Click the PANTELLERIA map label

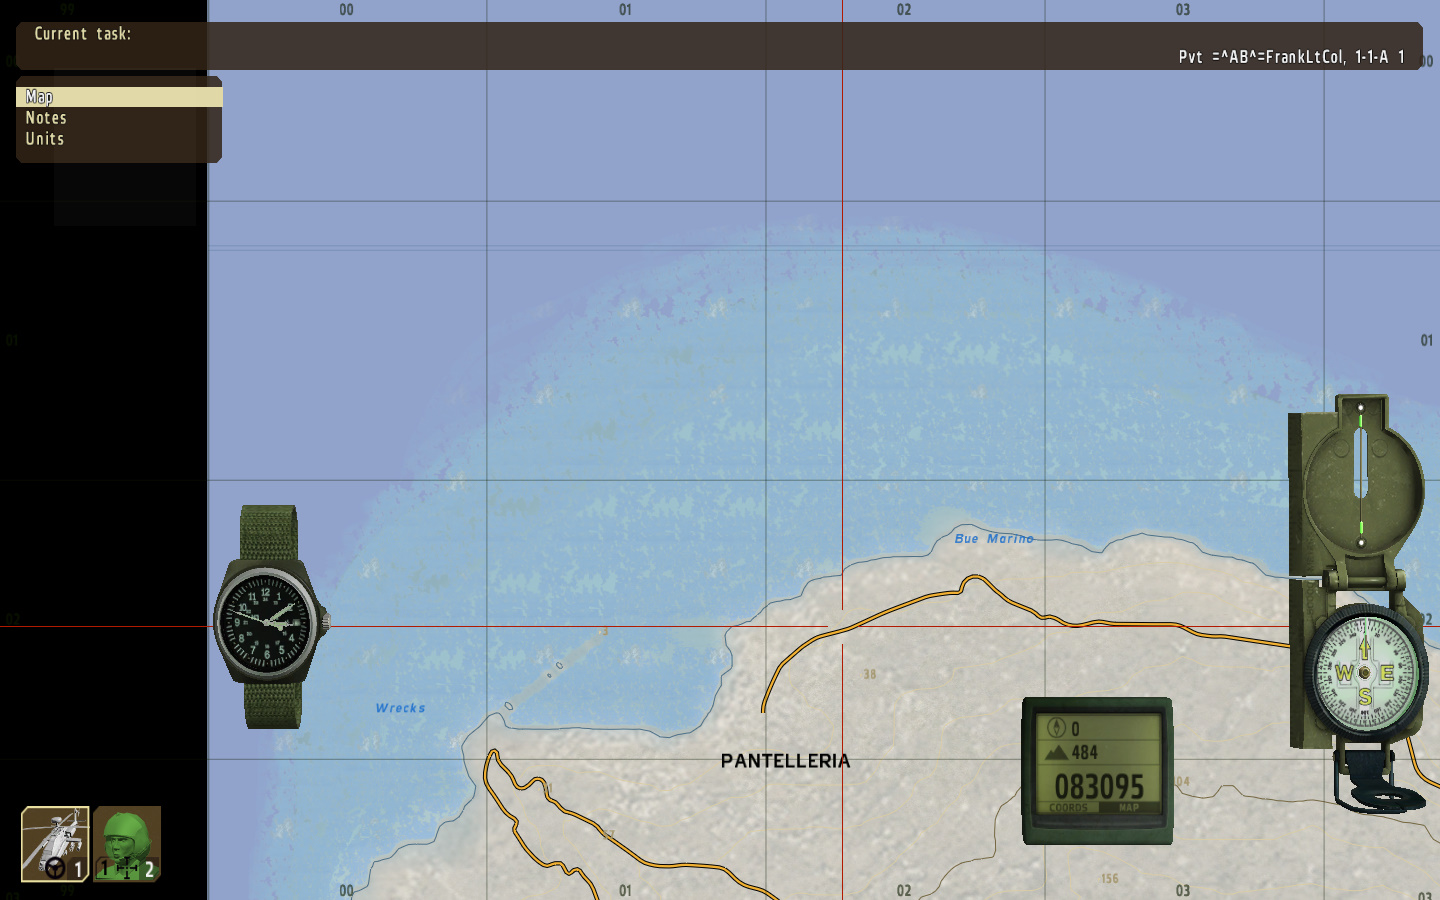[x=786, y=761]
